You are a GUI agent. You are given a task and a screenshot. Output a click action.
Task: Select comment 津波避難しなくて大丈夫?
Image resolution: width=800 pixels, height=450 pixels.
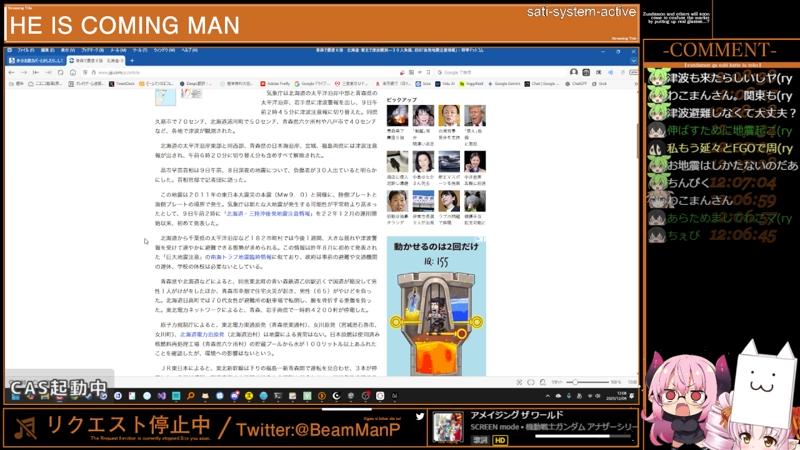[x=732, y=113]
